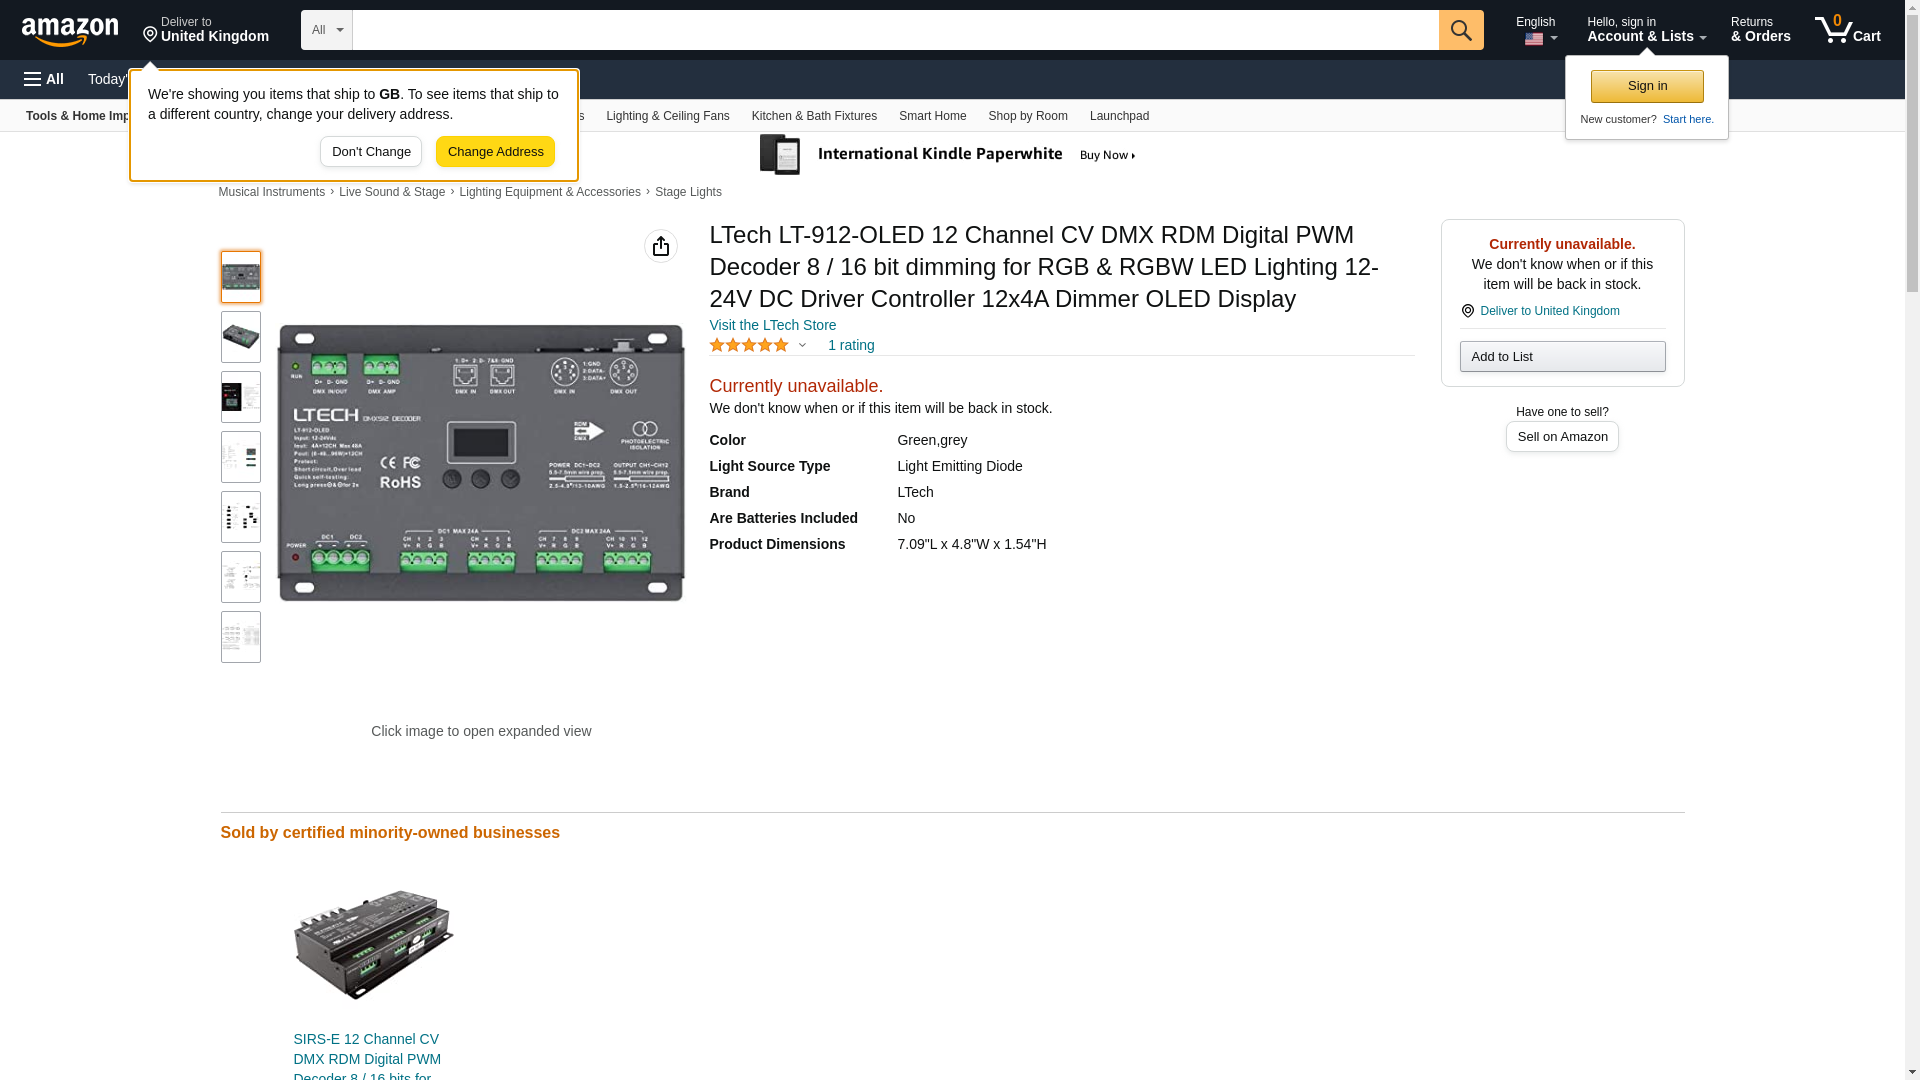The height and width of the screenshot is (1080, 1920).
Task: Click the Change Address button
Action: (x=495, y=152)
